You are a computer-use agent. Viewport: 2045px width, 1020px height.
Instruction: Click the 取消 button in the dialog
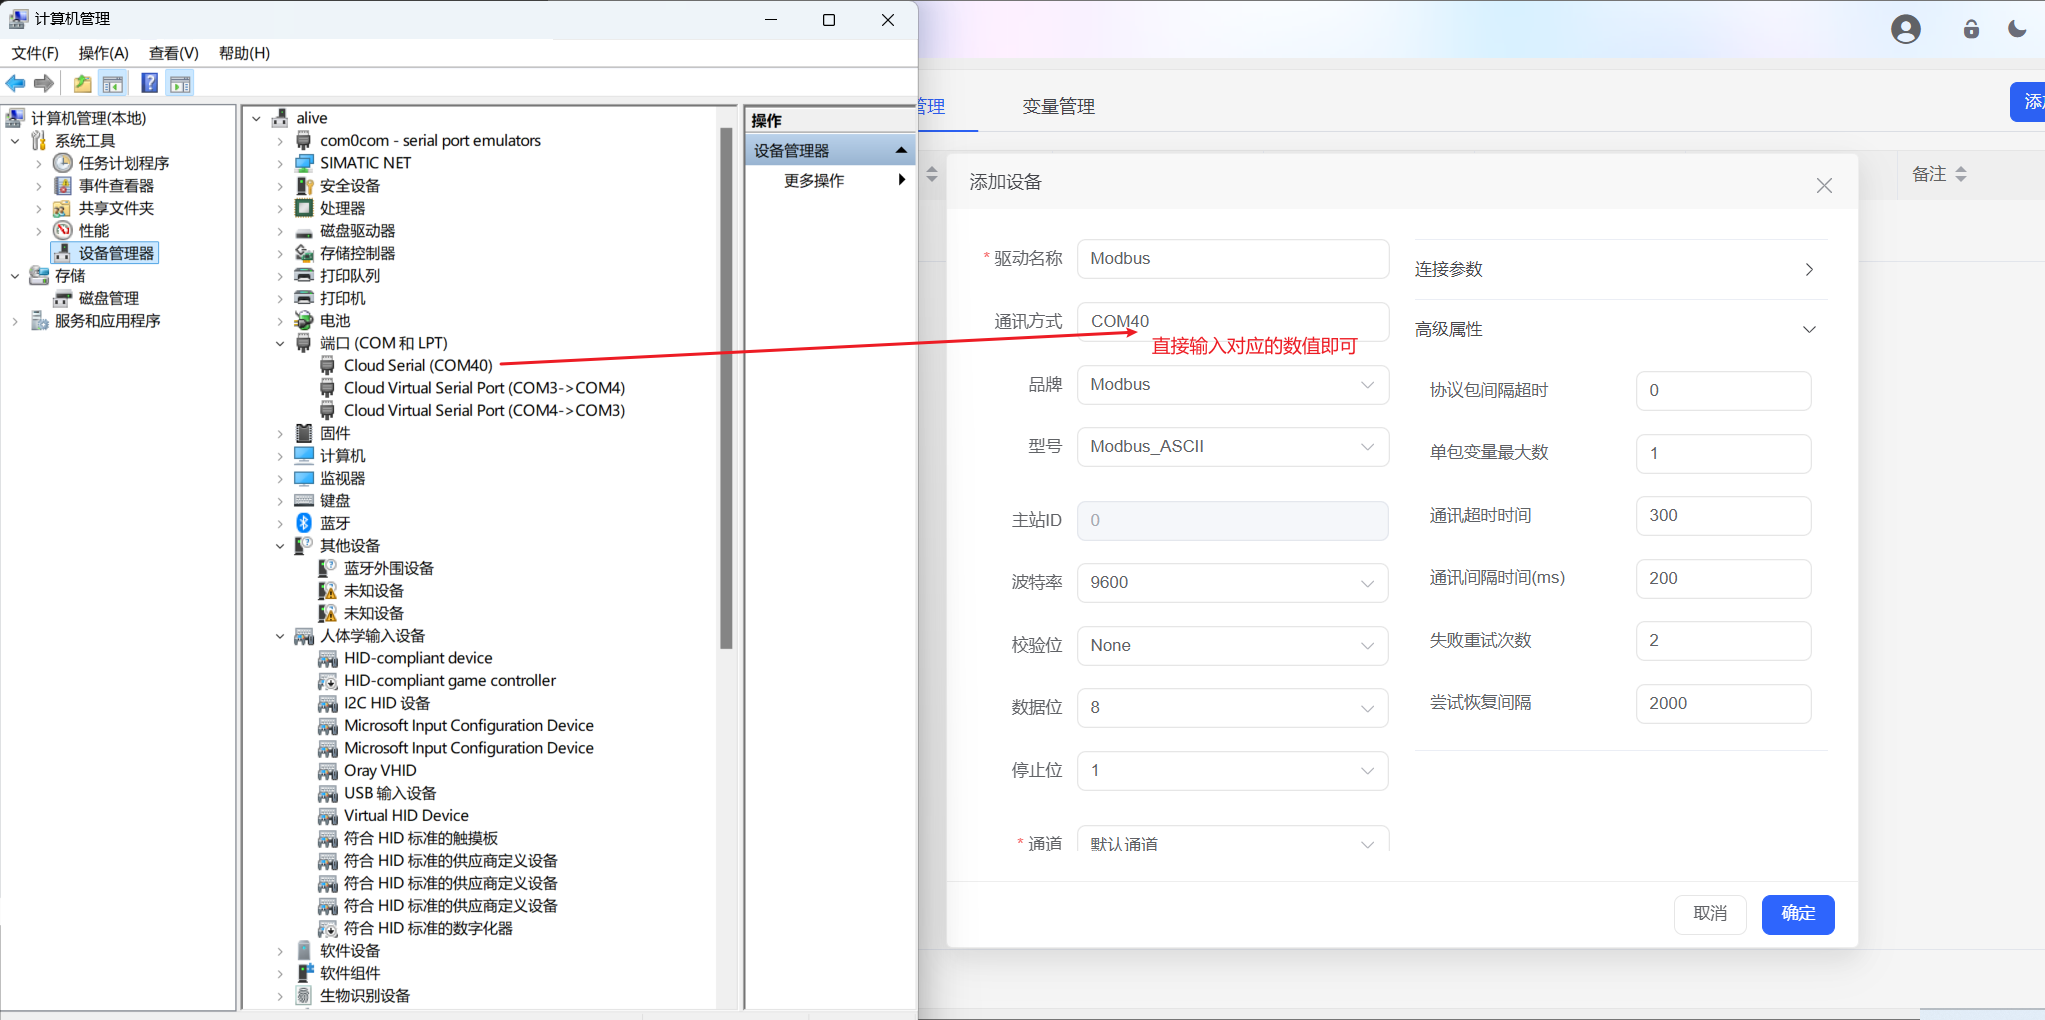click(1710, 913)
